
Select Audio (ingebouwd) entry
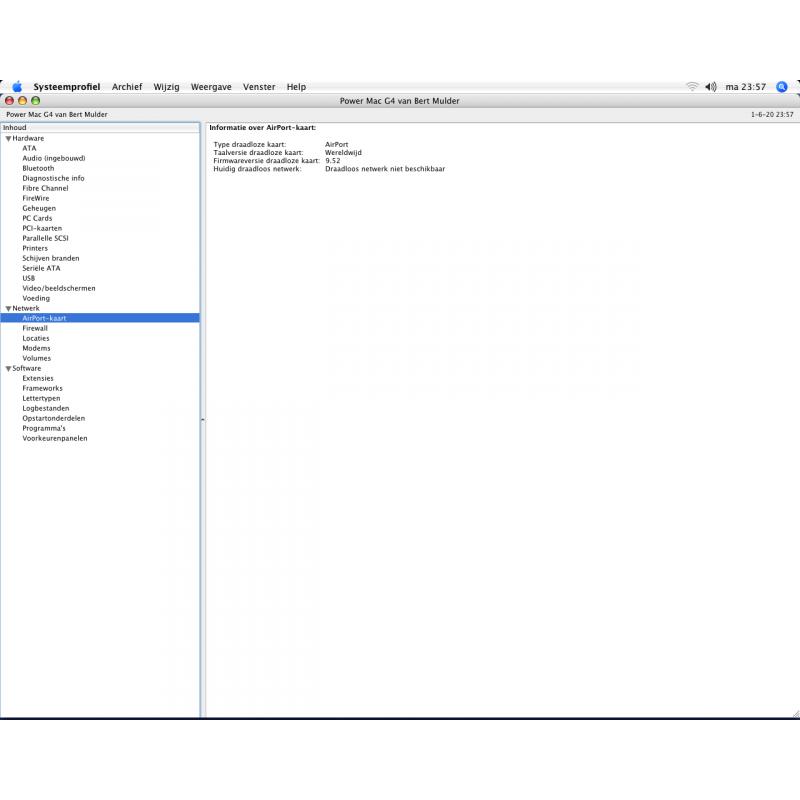pos(54,158)
